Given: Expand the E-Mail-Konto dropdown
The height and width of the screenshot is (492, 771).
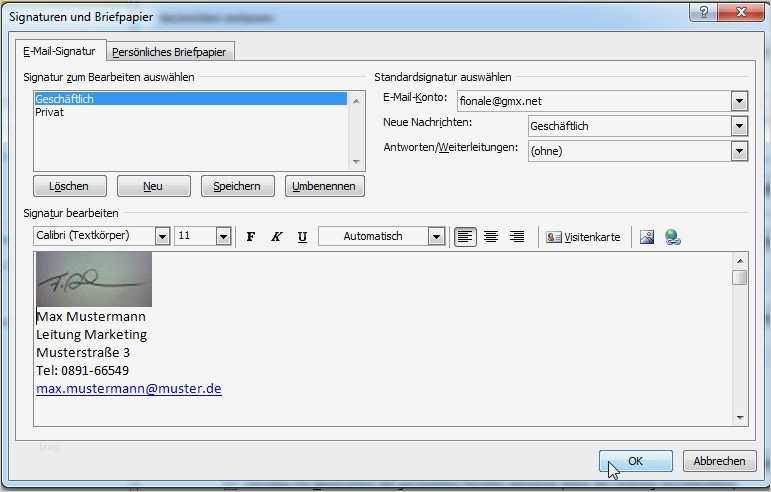Looking at the screenshot, I should (x=739, y=101).
